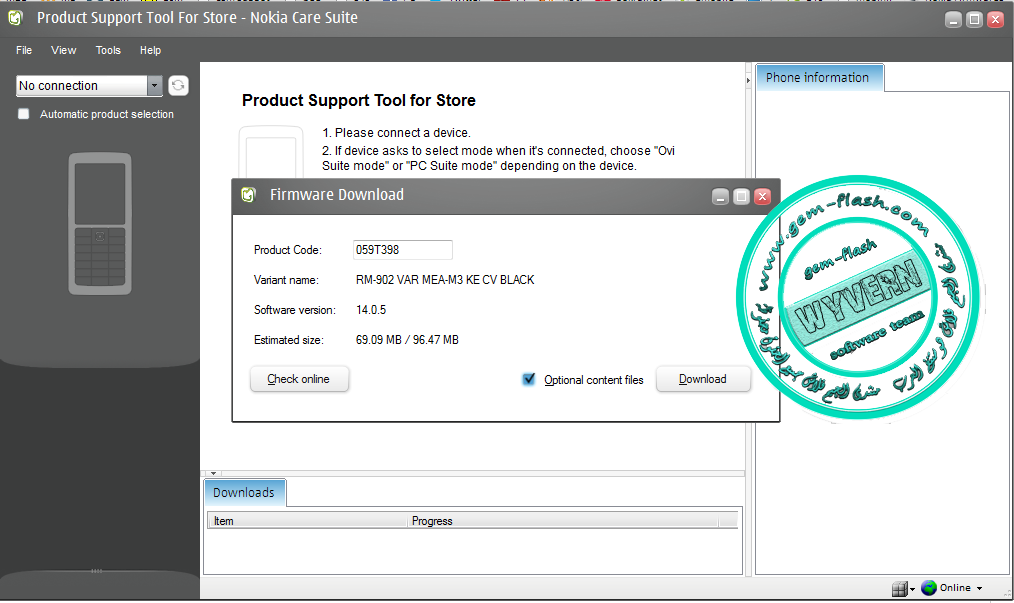Viewport: 1014px width, 603px height.
Task: Select the Downloads tab
Action: click(244, 492)
